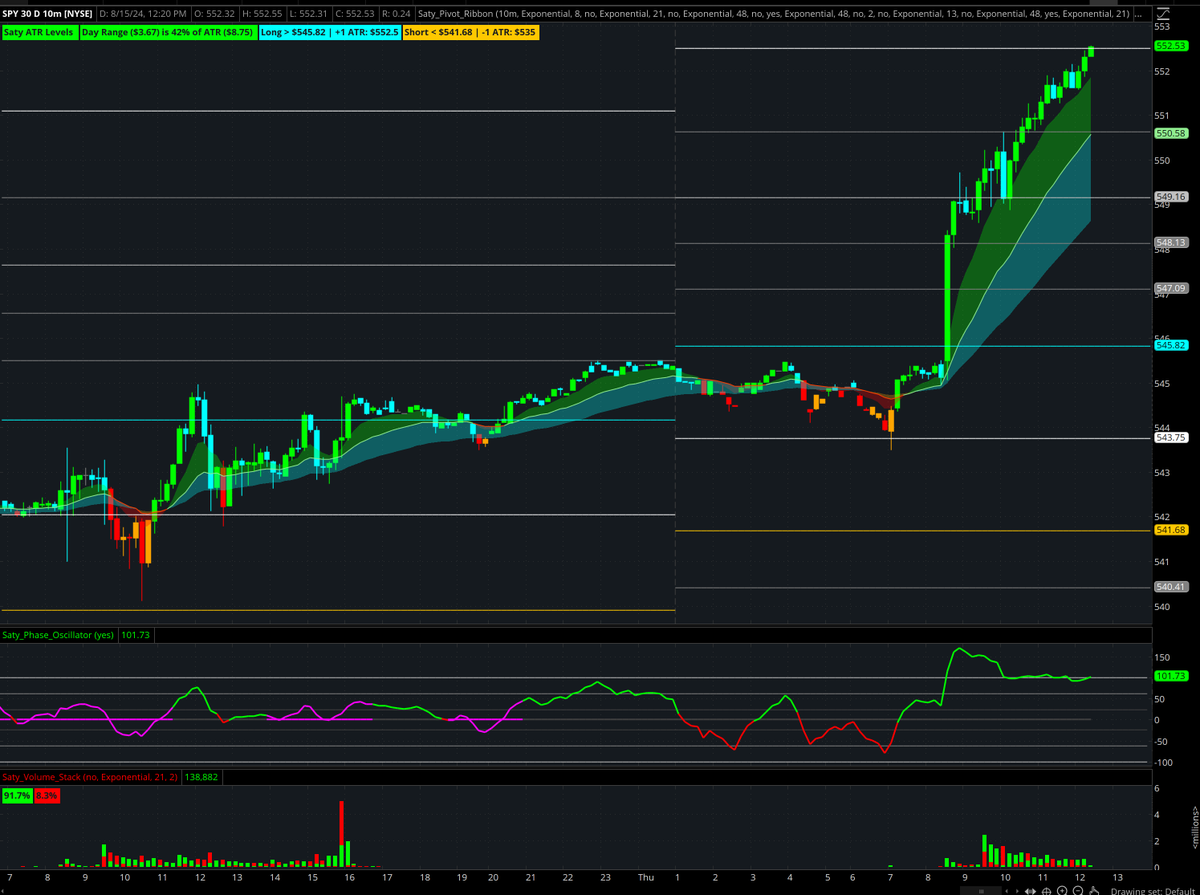
Task: Open the drawing tools pointer icon
Action: point(1094,890)
